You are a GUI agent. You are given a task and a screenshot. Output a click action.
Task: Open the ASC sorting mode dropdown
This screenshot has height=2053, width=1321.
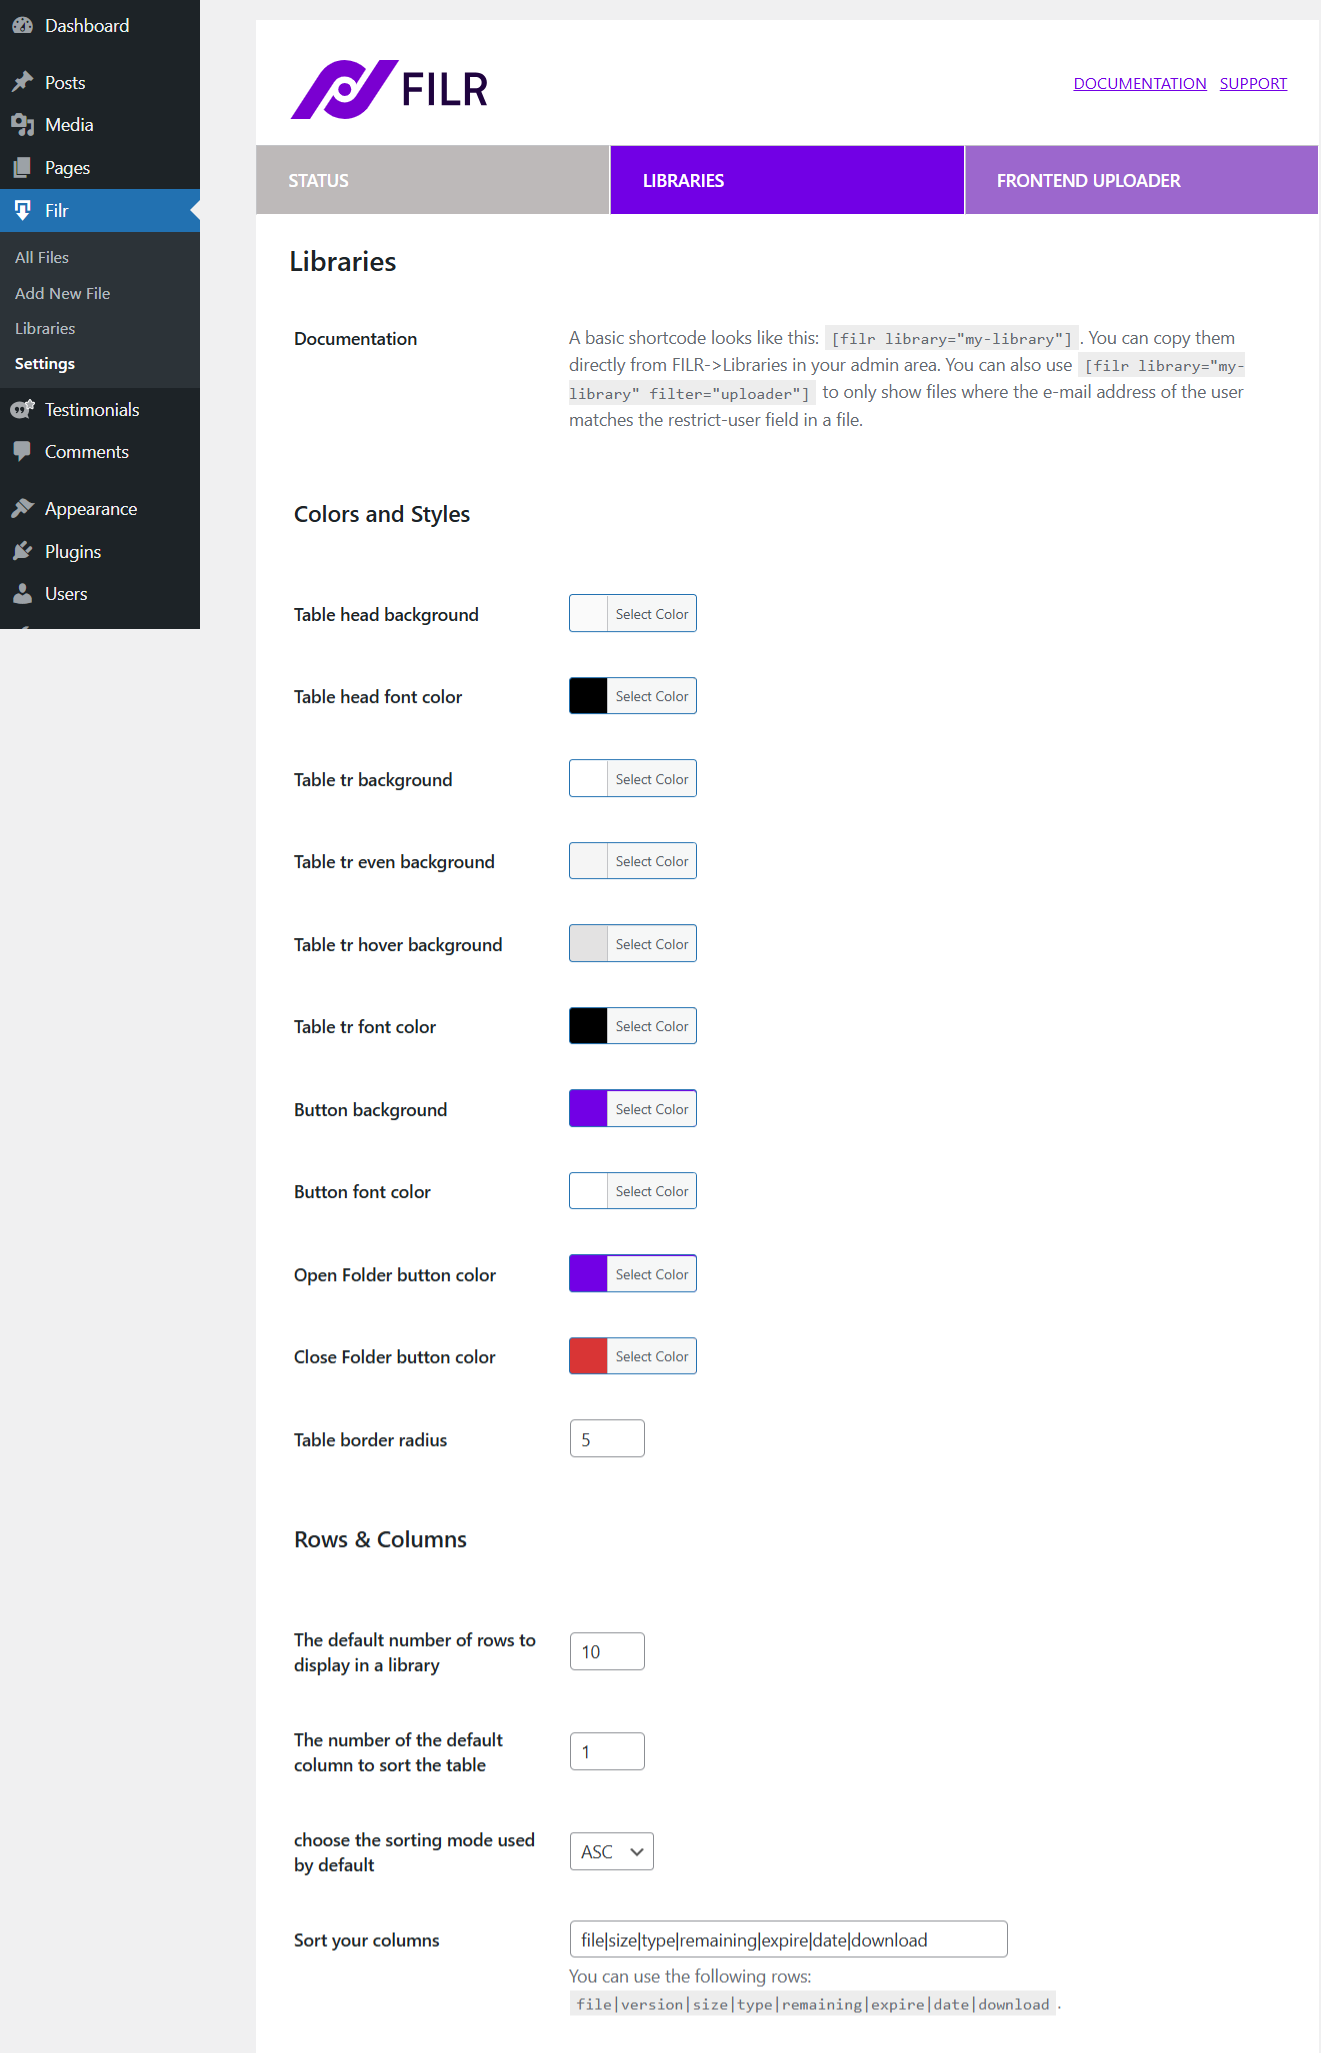611,1851
